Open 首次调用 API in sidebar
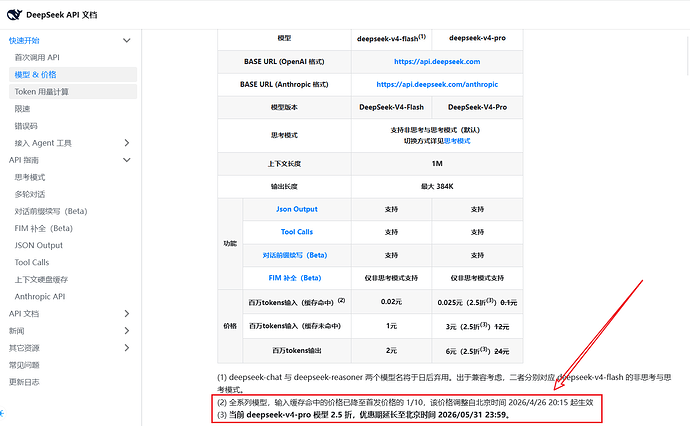Image resolution: width=690 pixels, height=426 pixels. [37, 57]
